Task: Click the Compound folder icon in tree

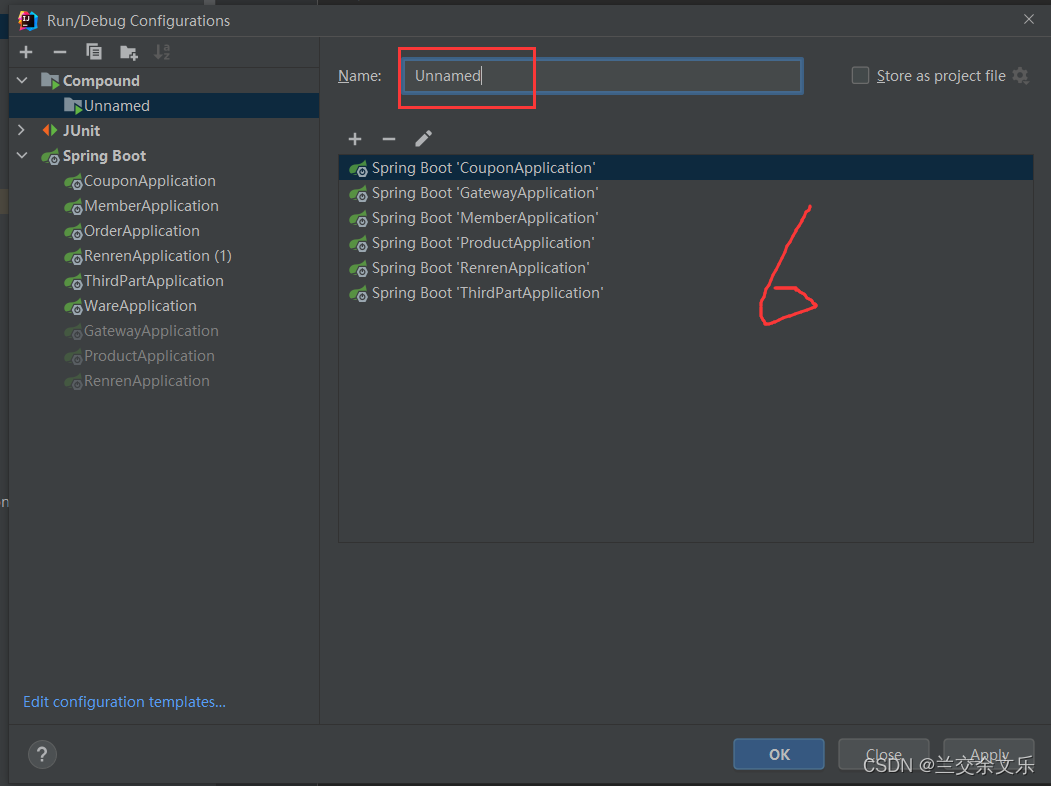Action: 50,81
